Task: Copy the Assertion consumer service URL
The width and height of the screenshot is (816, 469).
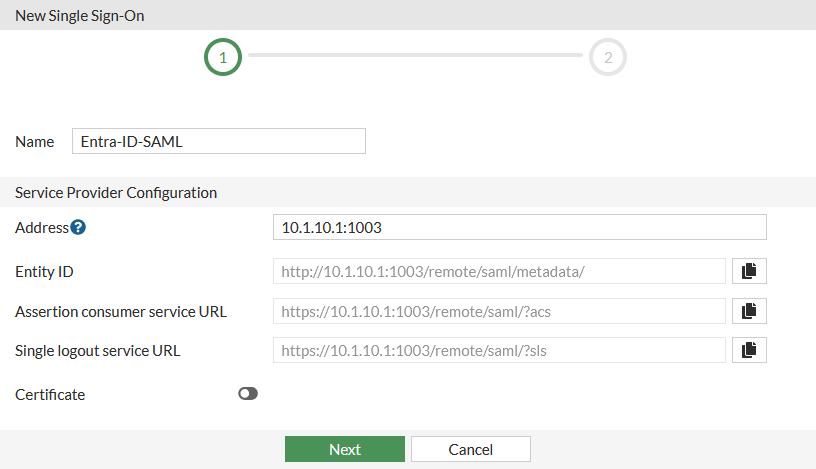Action: point(749,311)
